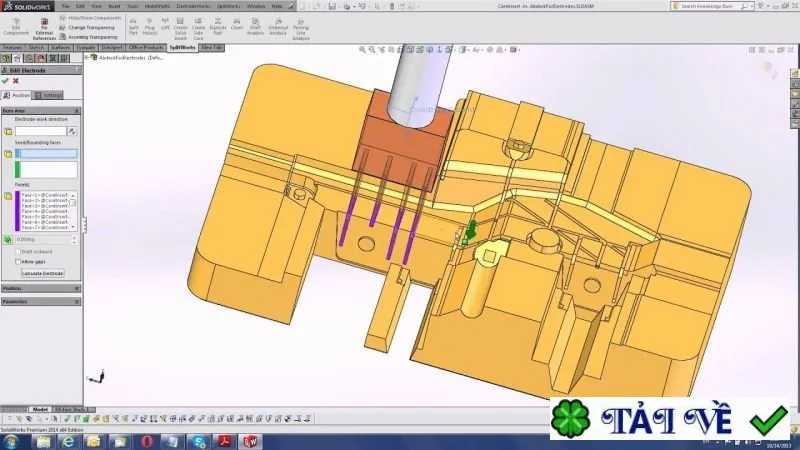Open the PropertyManager tab icon
The image size is (800, 450).
[x=18, y=58]
